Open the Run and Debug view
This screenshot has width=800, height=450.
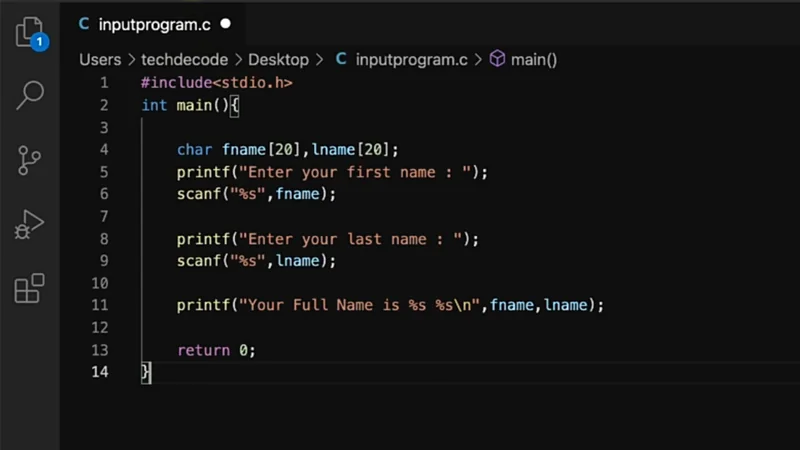pos(29,225)
